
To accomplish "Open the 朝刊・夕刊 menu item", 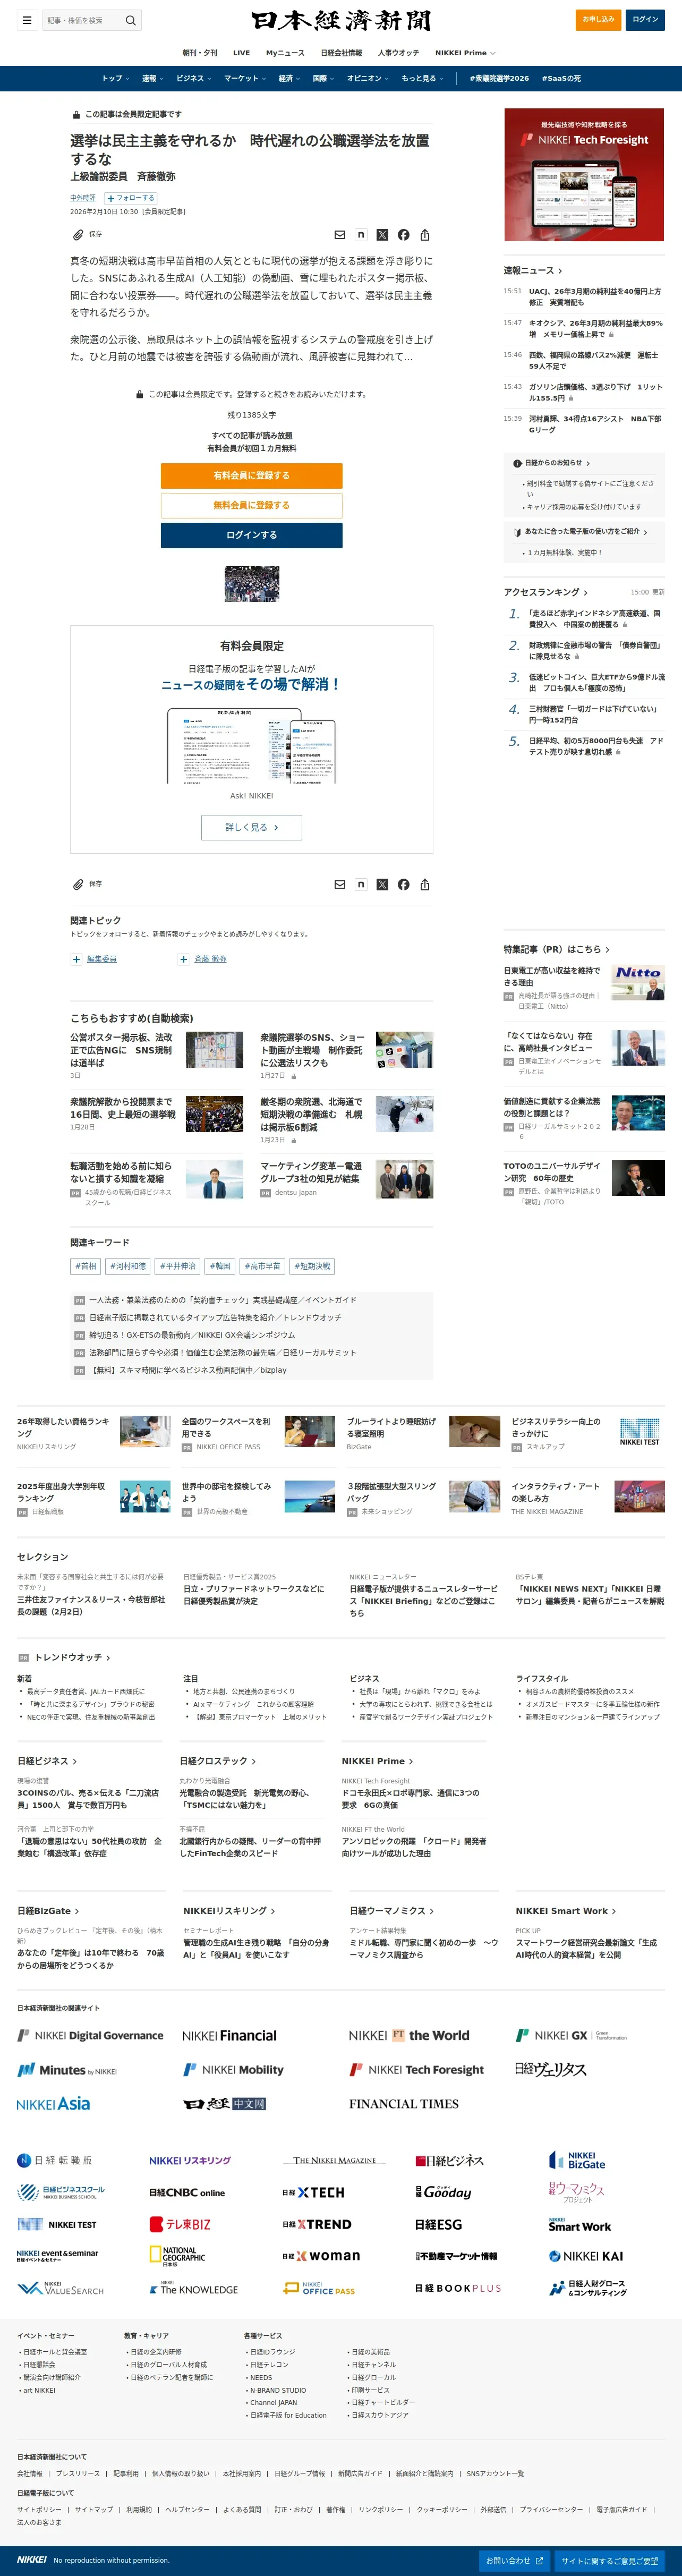I will (200, 53).
